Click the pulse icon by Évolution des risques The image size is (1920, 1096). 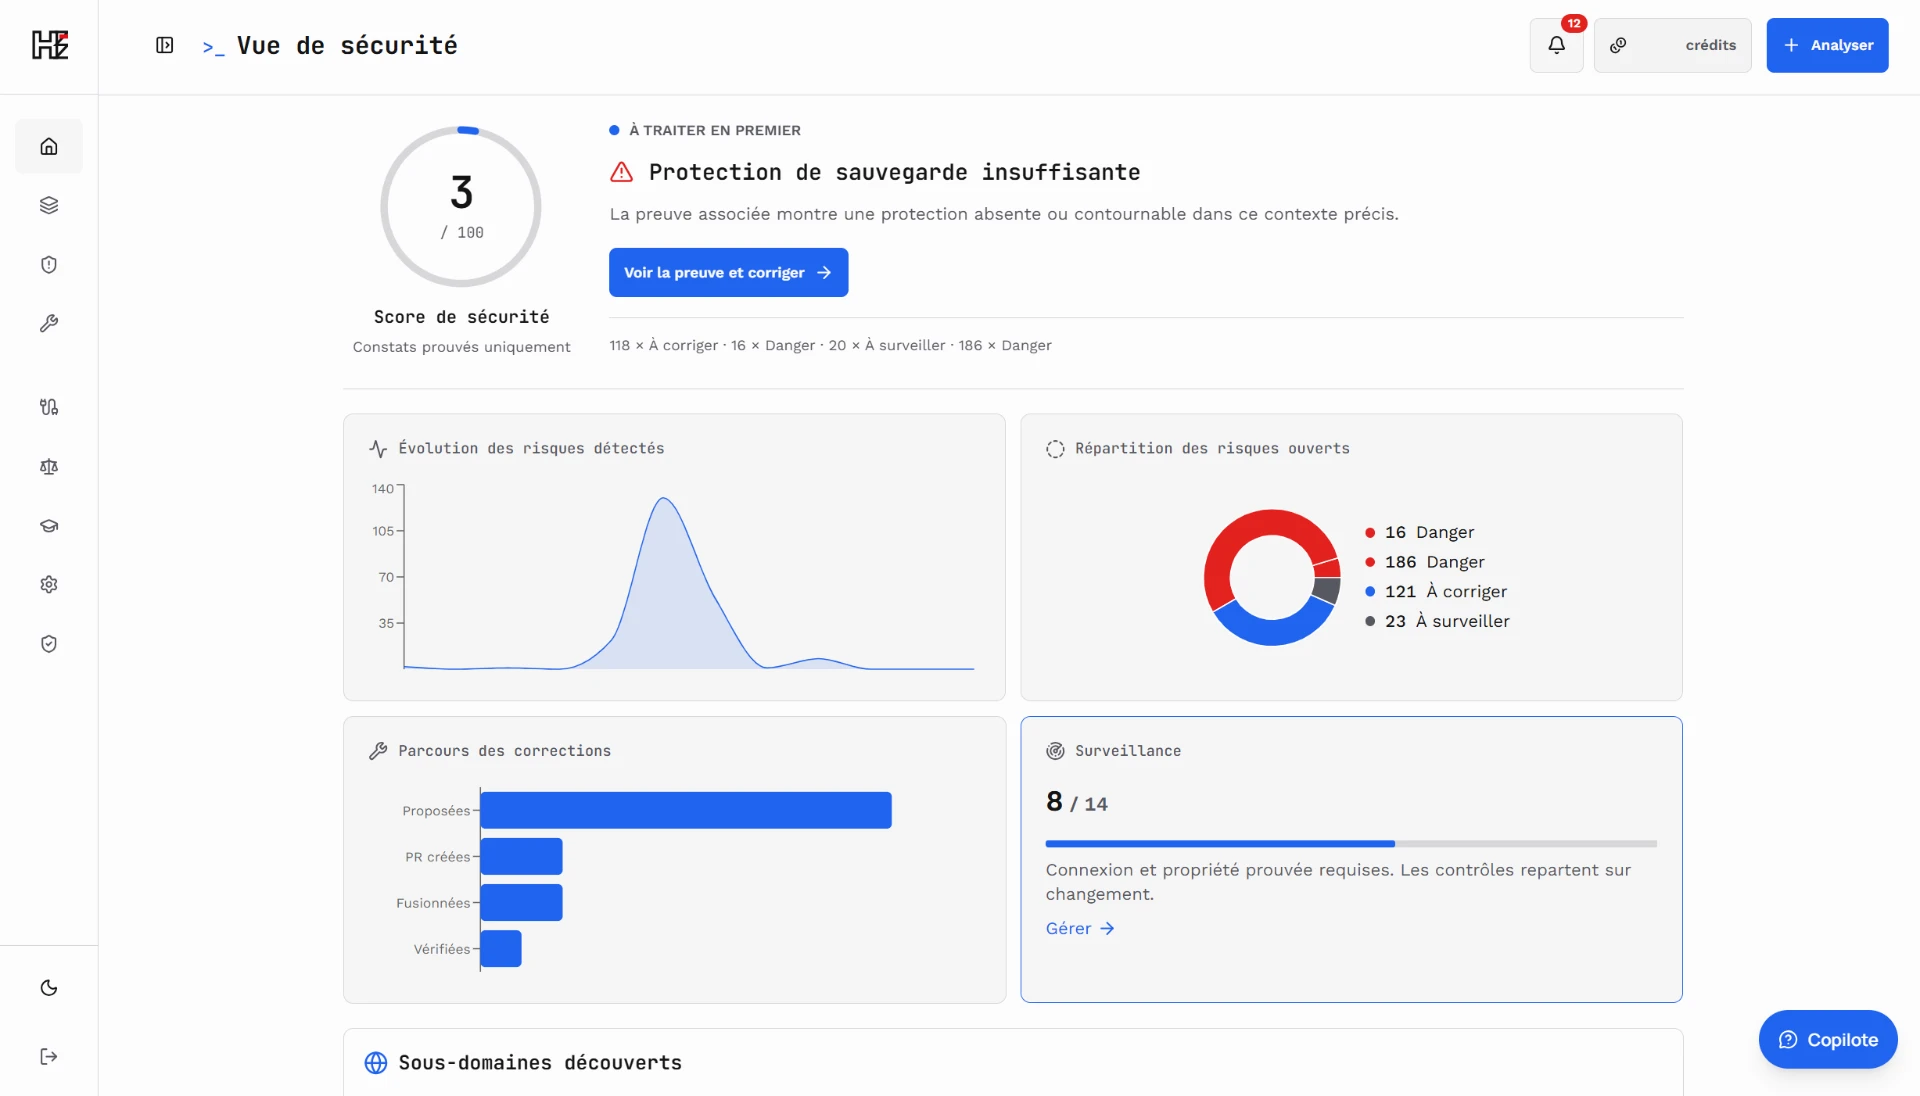click(x=378, y=449)
